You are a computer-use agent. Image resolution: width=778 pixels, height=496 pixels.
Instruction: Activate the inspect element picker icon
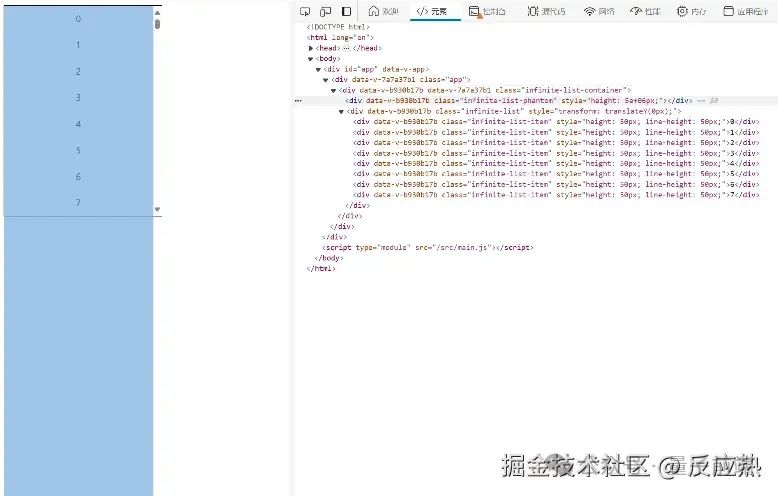(305, 11)
